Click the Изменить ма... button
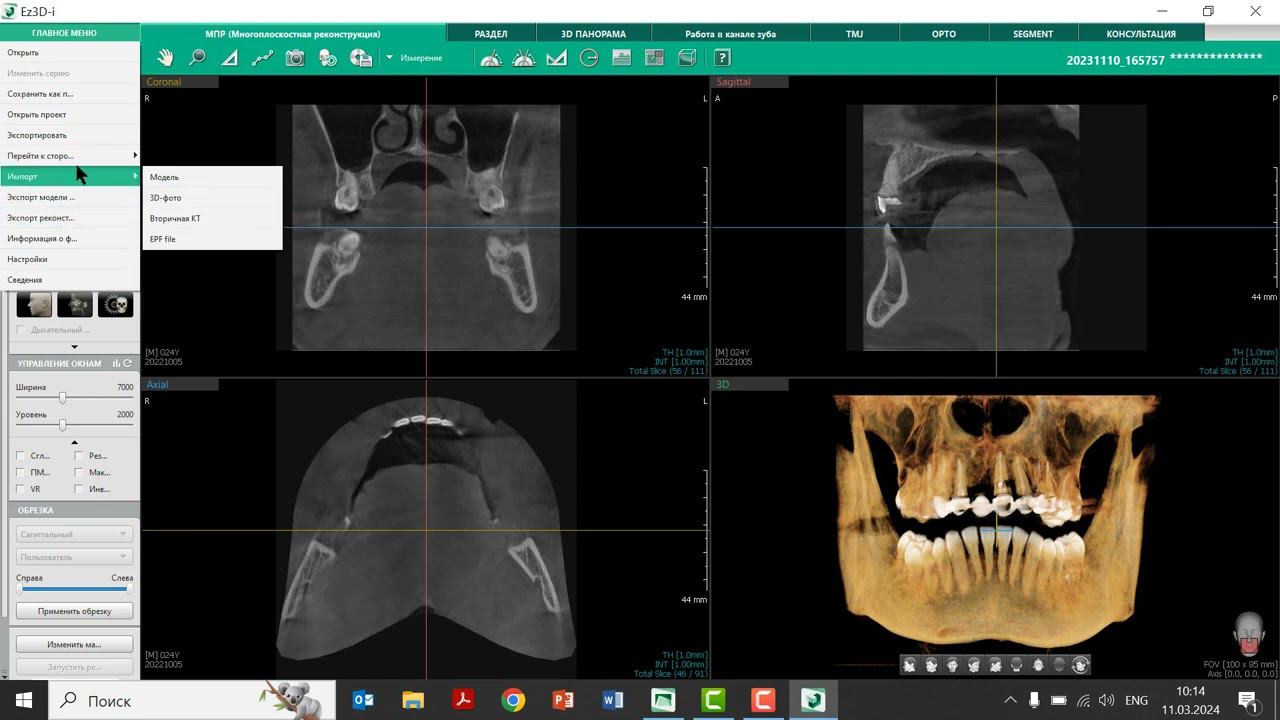 coord(74,644)
